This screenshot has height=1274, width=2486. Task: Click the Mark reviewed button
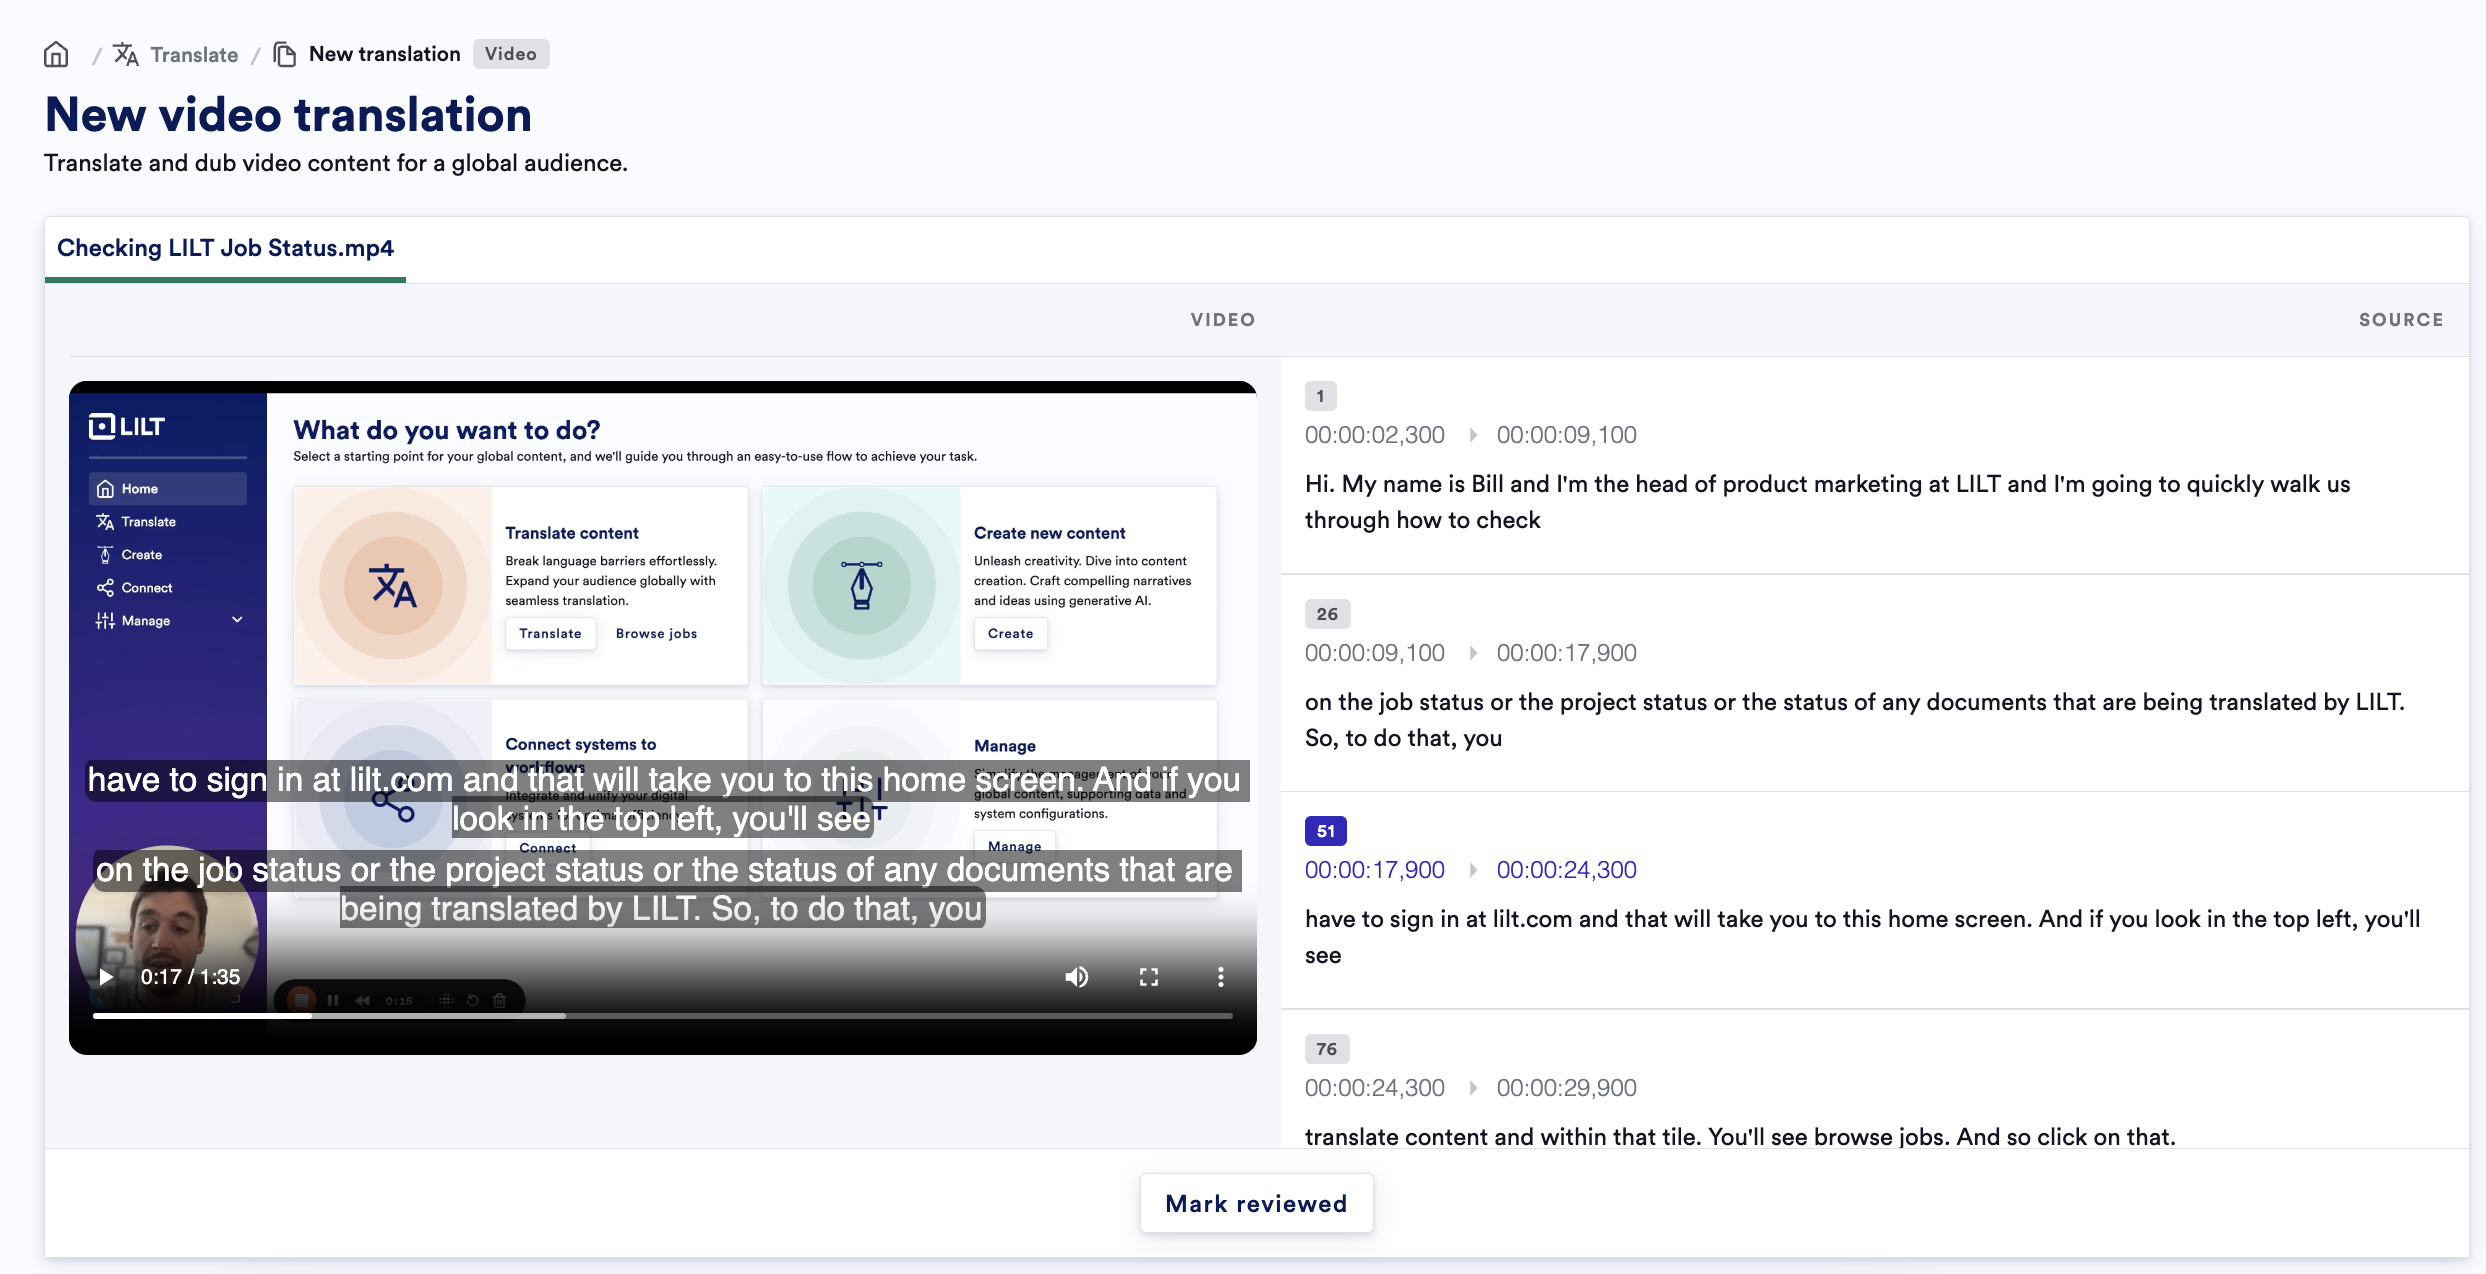click(x=1256, y=1203)
